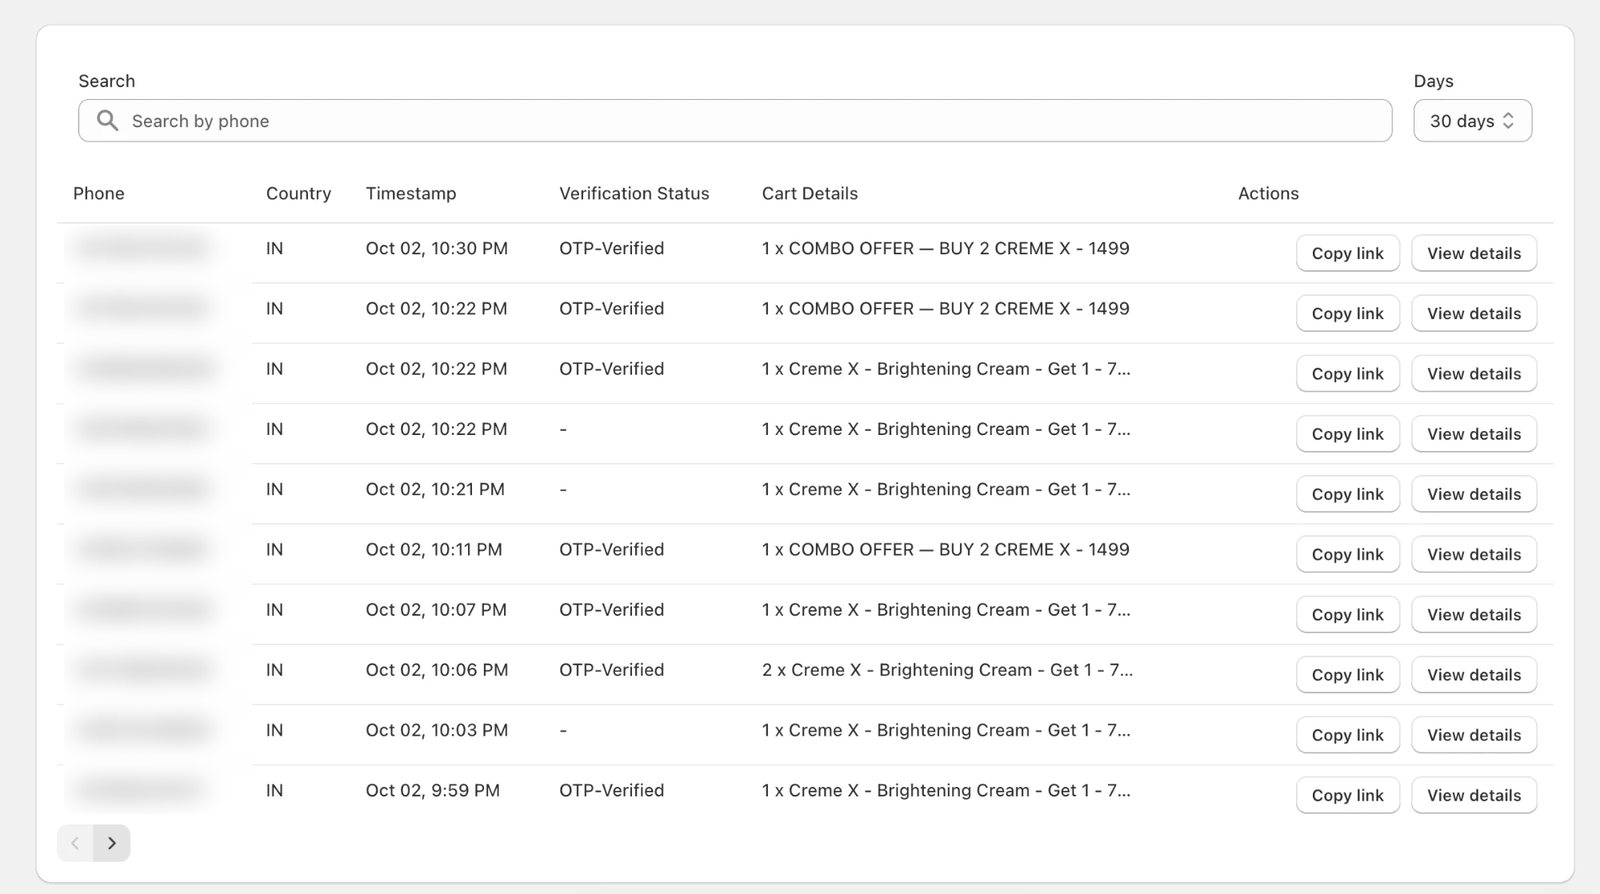View details of the 10:07 PM order

[x=1474, y=614]
